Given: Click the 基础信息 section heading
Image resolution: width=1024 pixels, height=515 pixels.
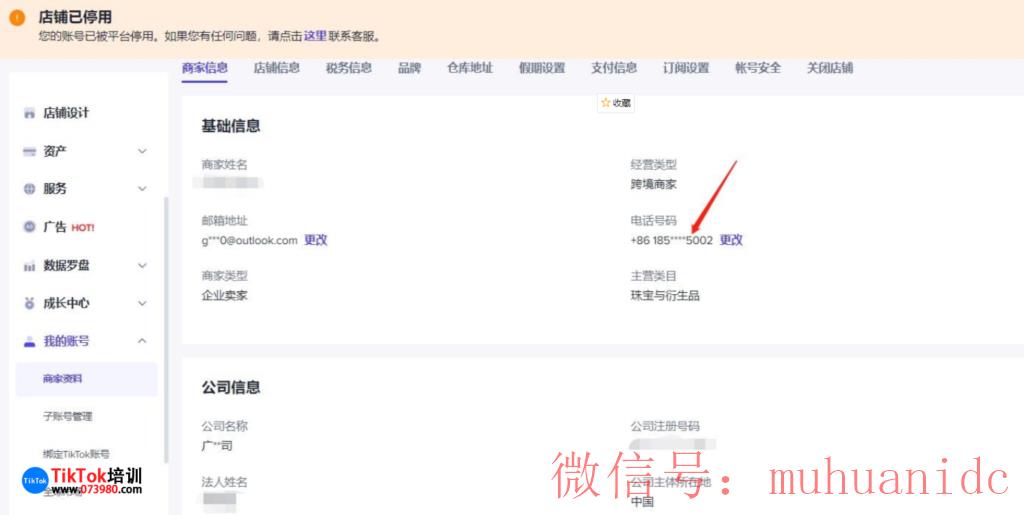Looking at the screenshot, I should tap(231, 126).
